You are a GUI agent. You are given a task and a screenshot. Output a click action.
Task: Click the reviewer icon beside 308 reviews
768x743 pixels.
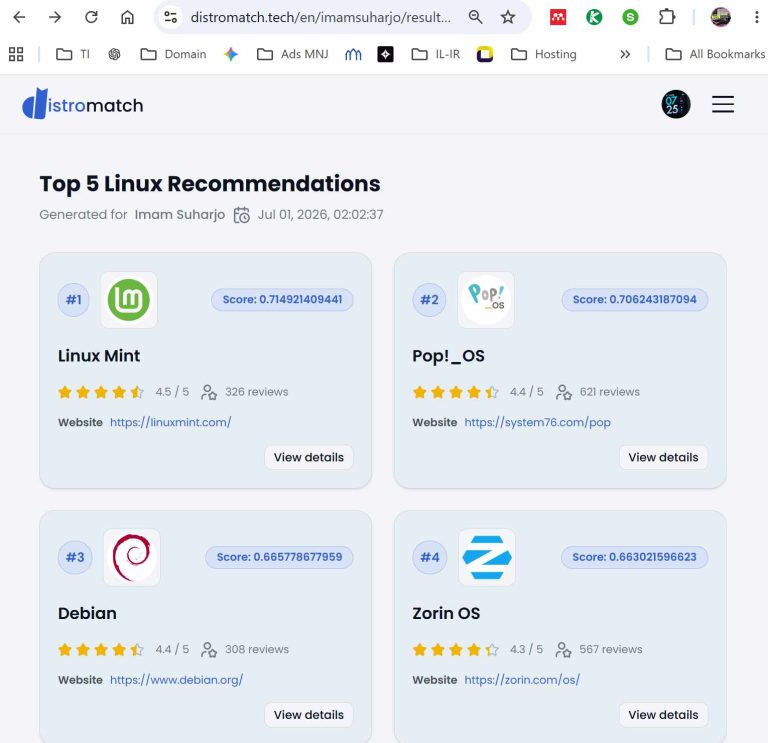point(209,649)
